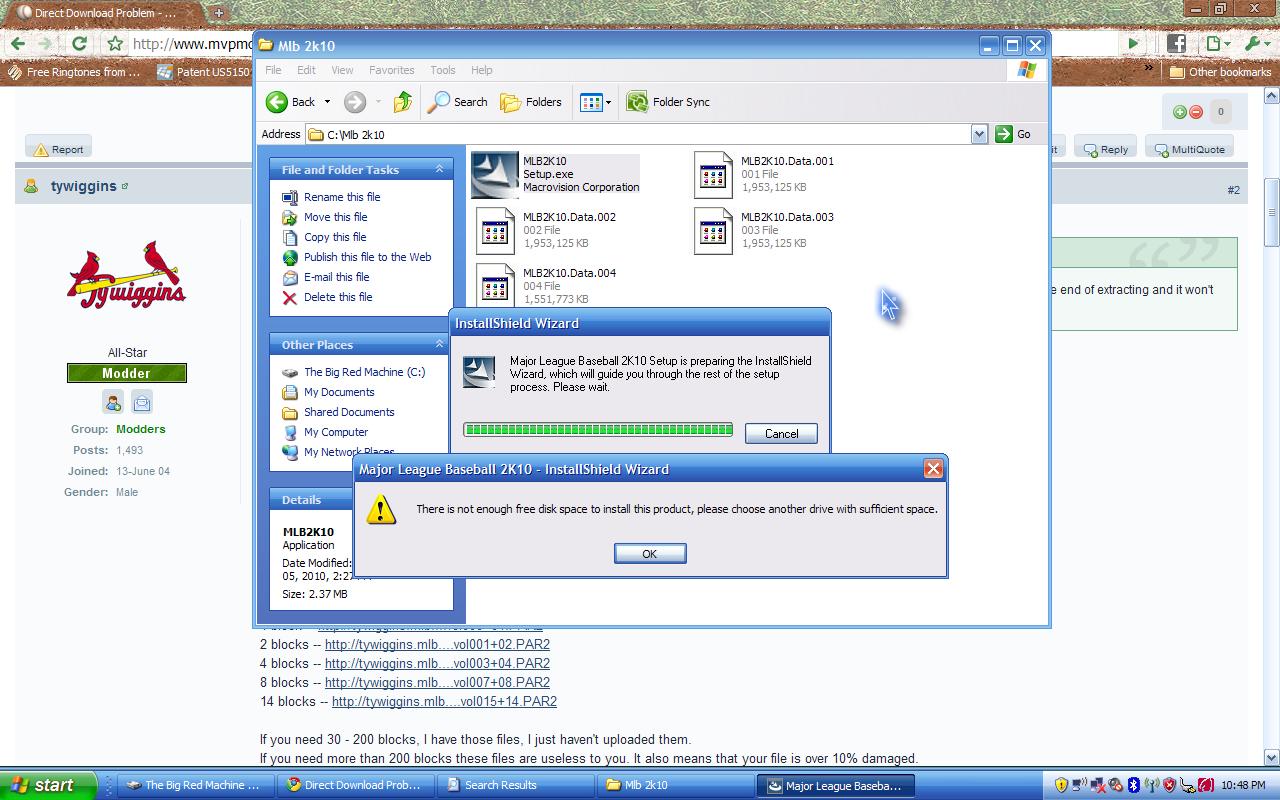Collapse the Other Places panel
The image size is (1280, 800).
438,345
